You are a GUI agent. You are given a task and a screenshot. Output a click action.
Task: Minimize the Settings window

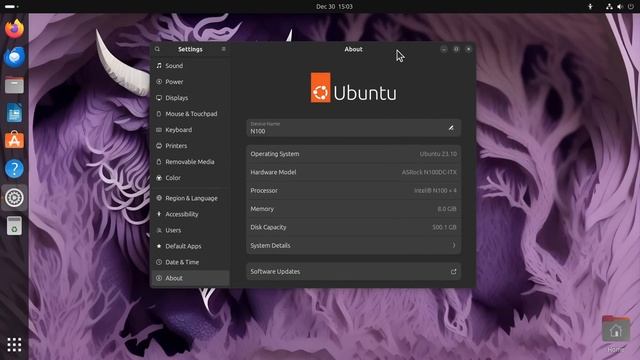[x=444, y=49]
